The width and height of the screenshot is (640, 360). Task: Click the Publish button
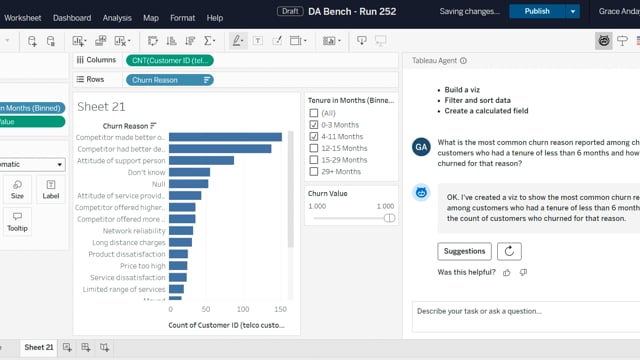[x=537, y=11]
